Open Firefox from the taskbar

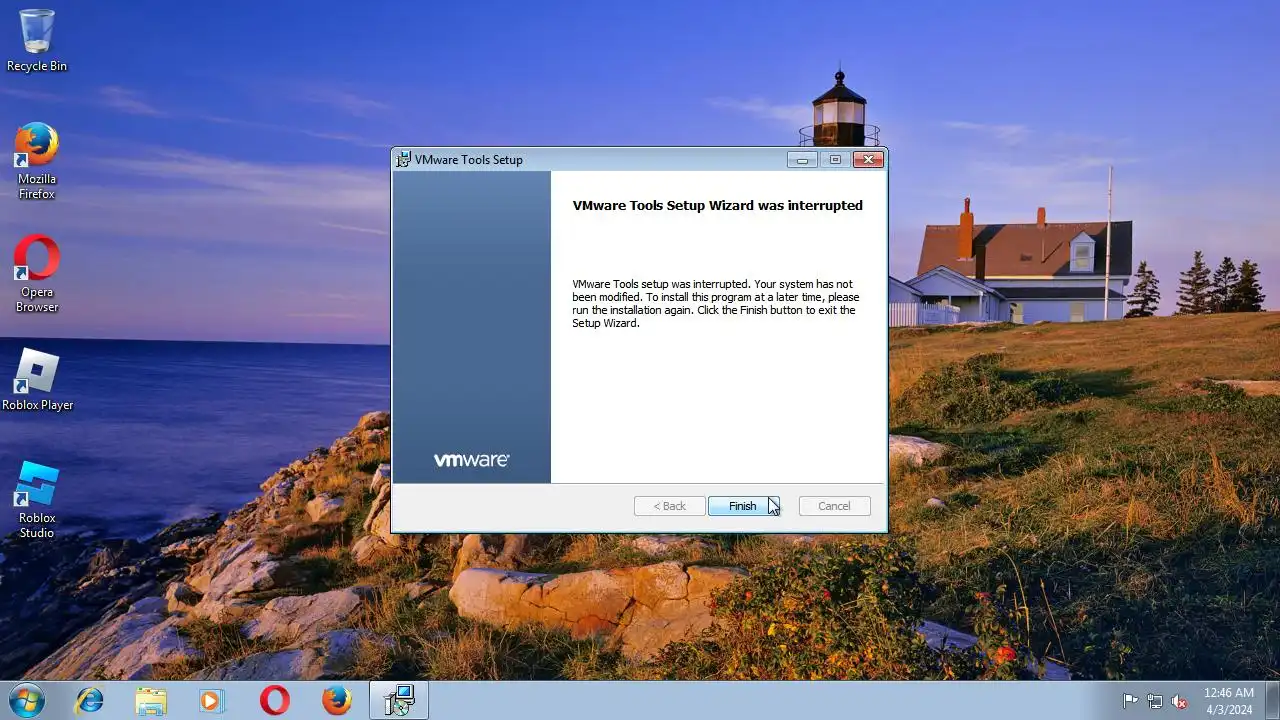click(337, 700)
